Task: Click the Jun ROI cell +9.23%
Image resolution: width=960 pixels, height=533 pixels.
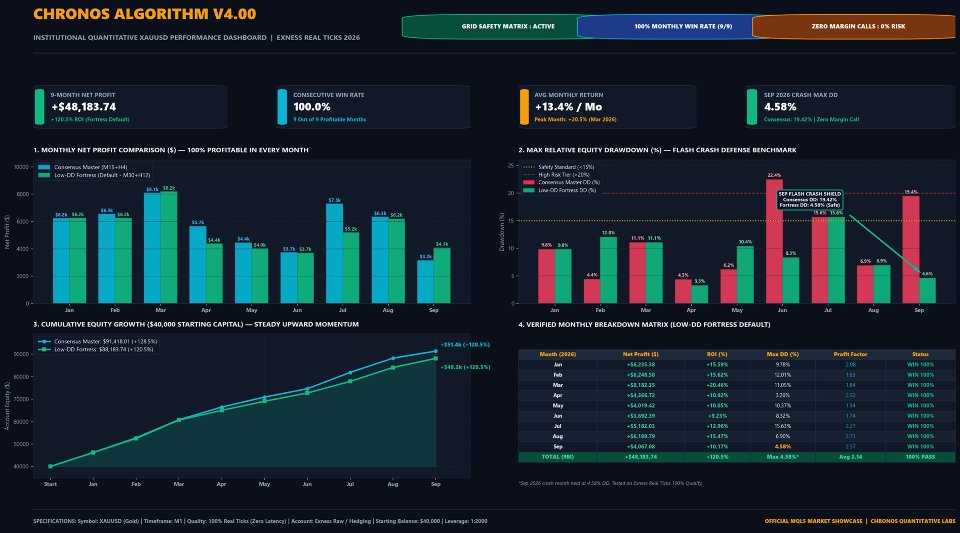Action: coord(717,416)
